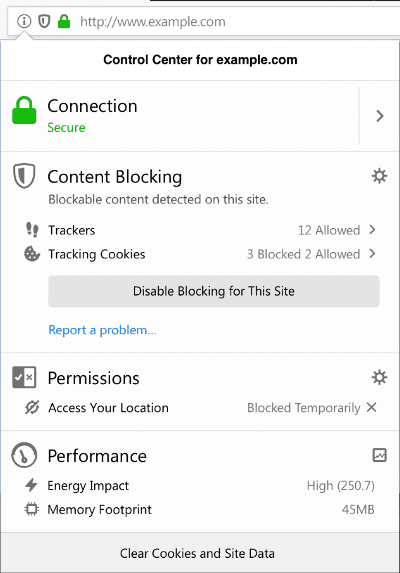Open Content Blocking settings gear
This screenshot has width=400, height=573.
coord(379,176)
